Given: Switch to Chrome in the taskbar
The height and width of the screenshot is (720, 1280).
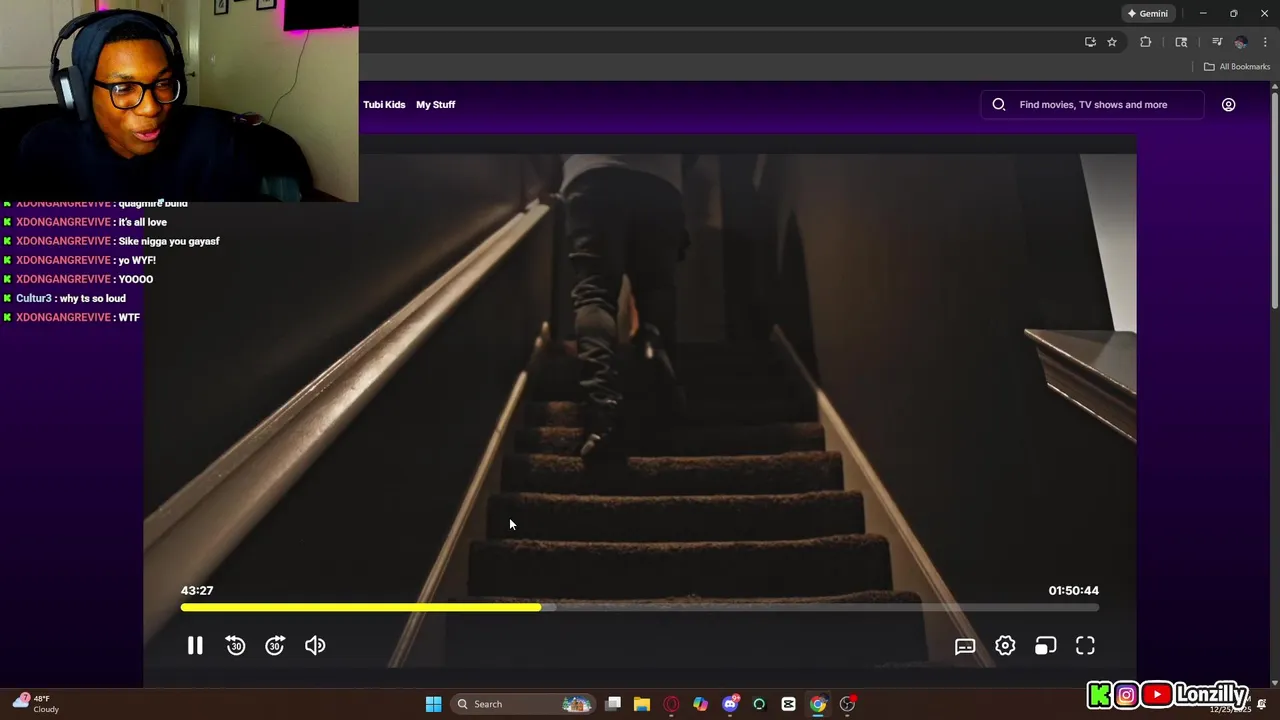Looking at the screenshot, I should coord(818,704).
